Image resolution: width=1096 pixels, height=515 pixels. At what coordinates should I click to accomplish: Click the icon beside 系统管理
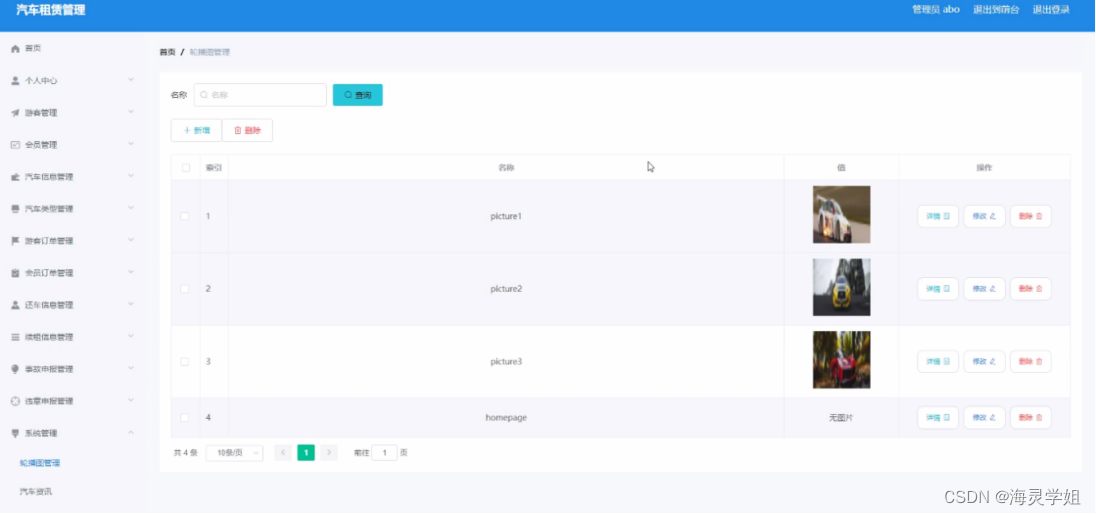coord(15,433)
